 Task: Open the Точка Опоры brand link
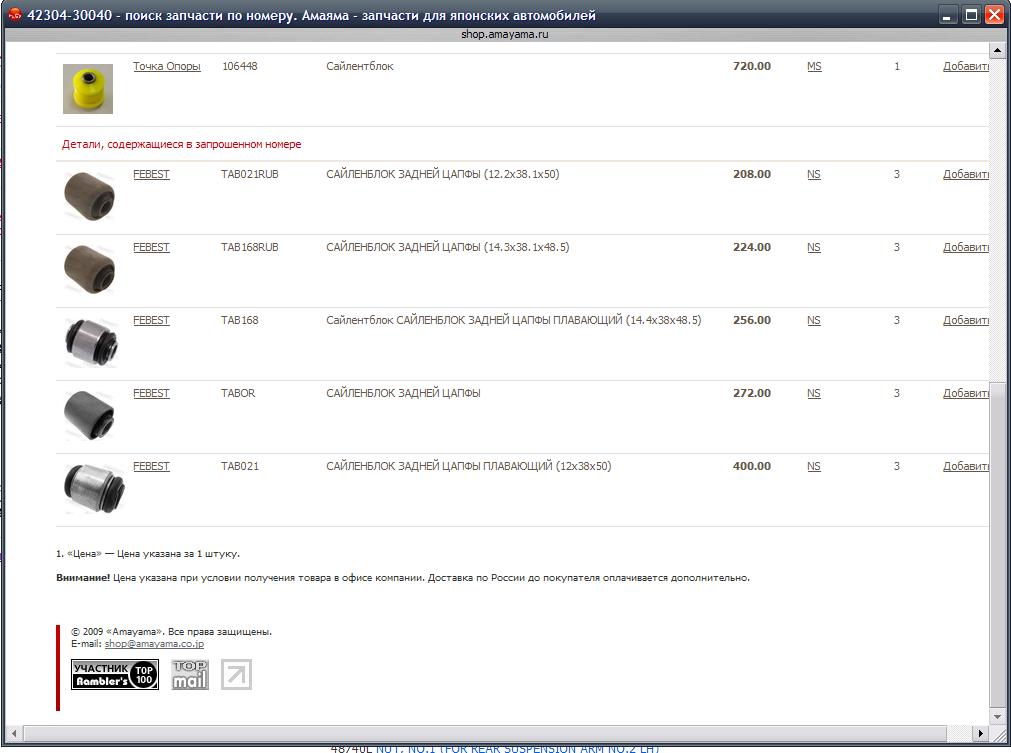click(x=167, y=67)
